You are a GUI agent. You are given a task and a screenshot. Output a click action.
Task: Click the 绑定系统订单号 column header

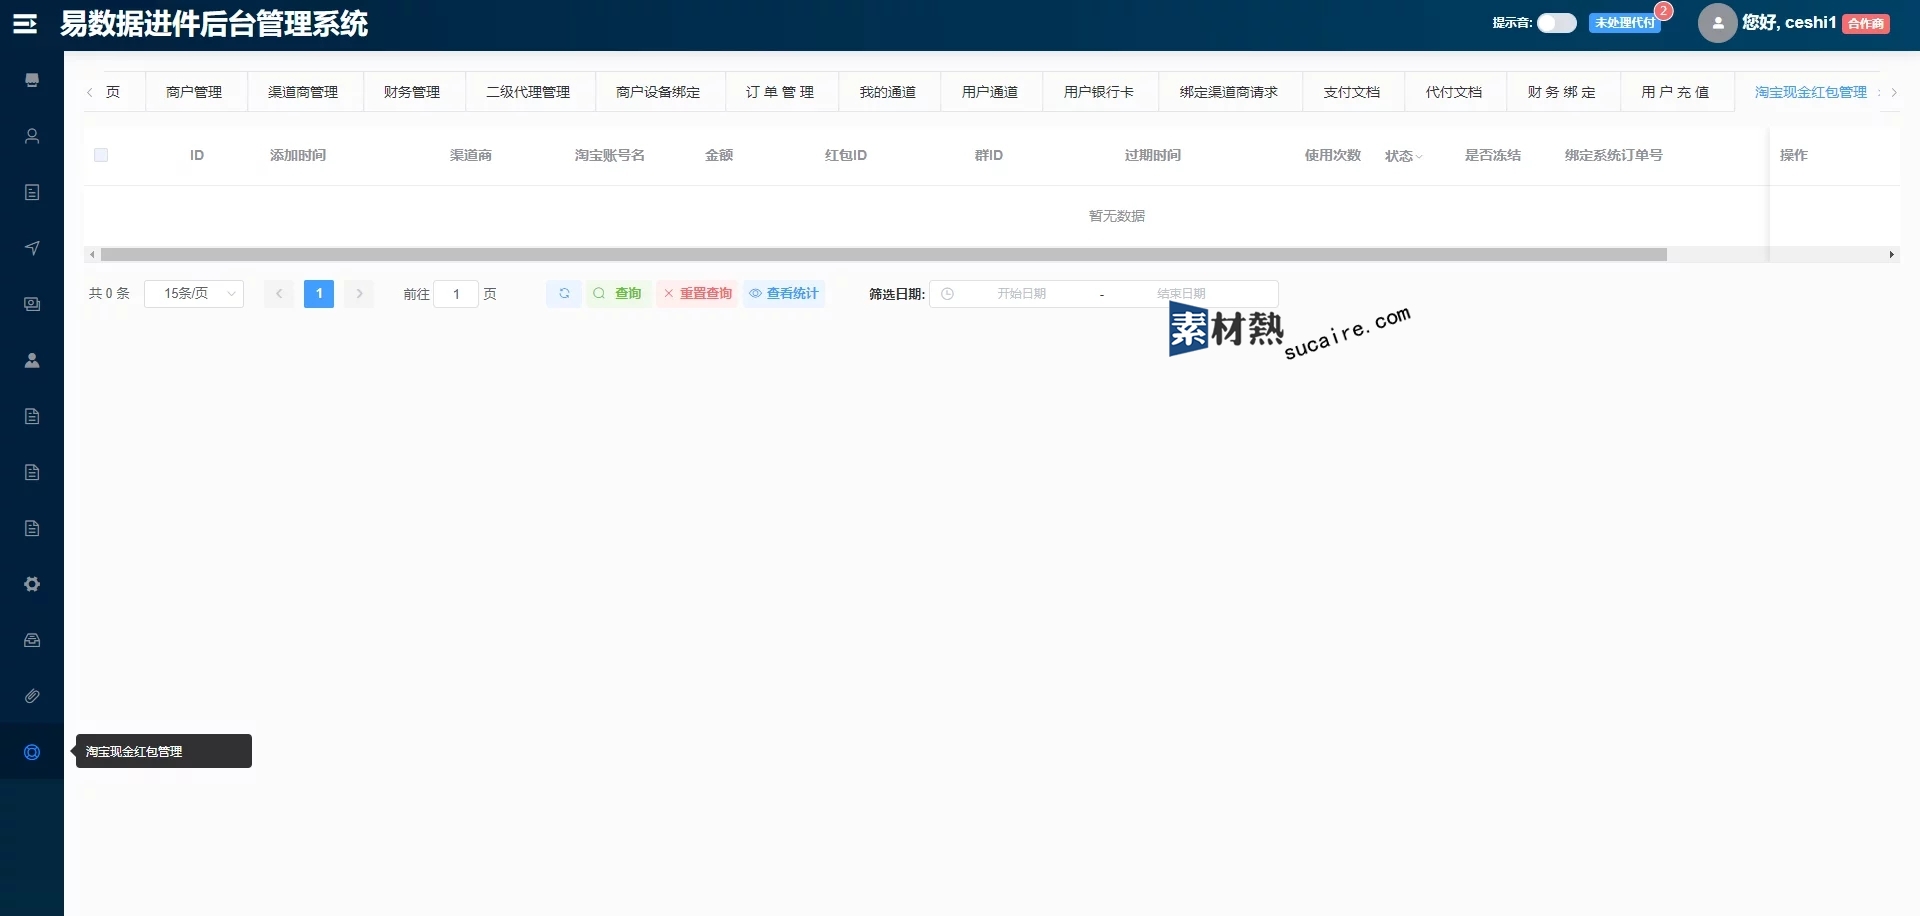1614,155
